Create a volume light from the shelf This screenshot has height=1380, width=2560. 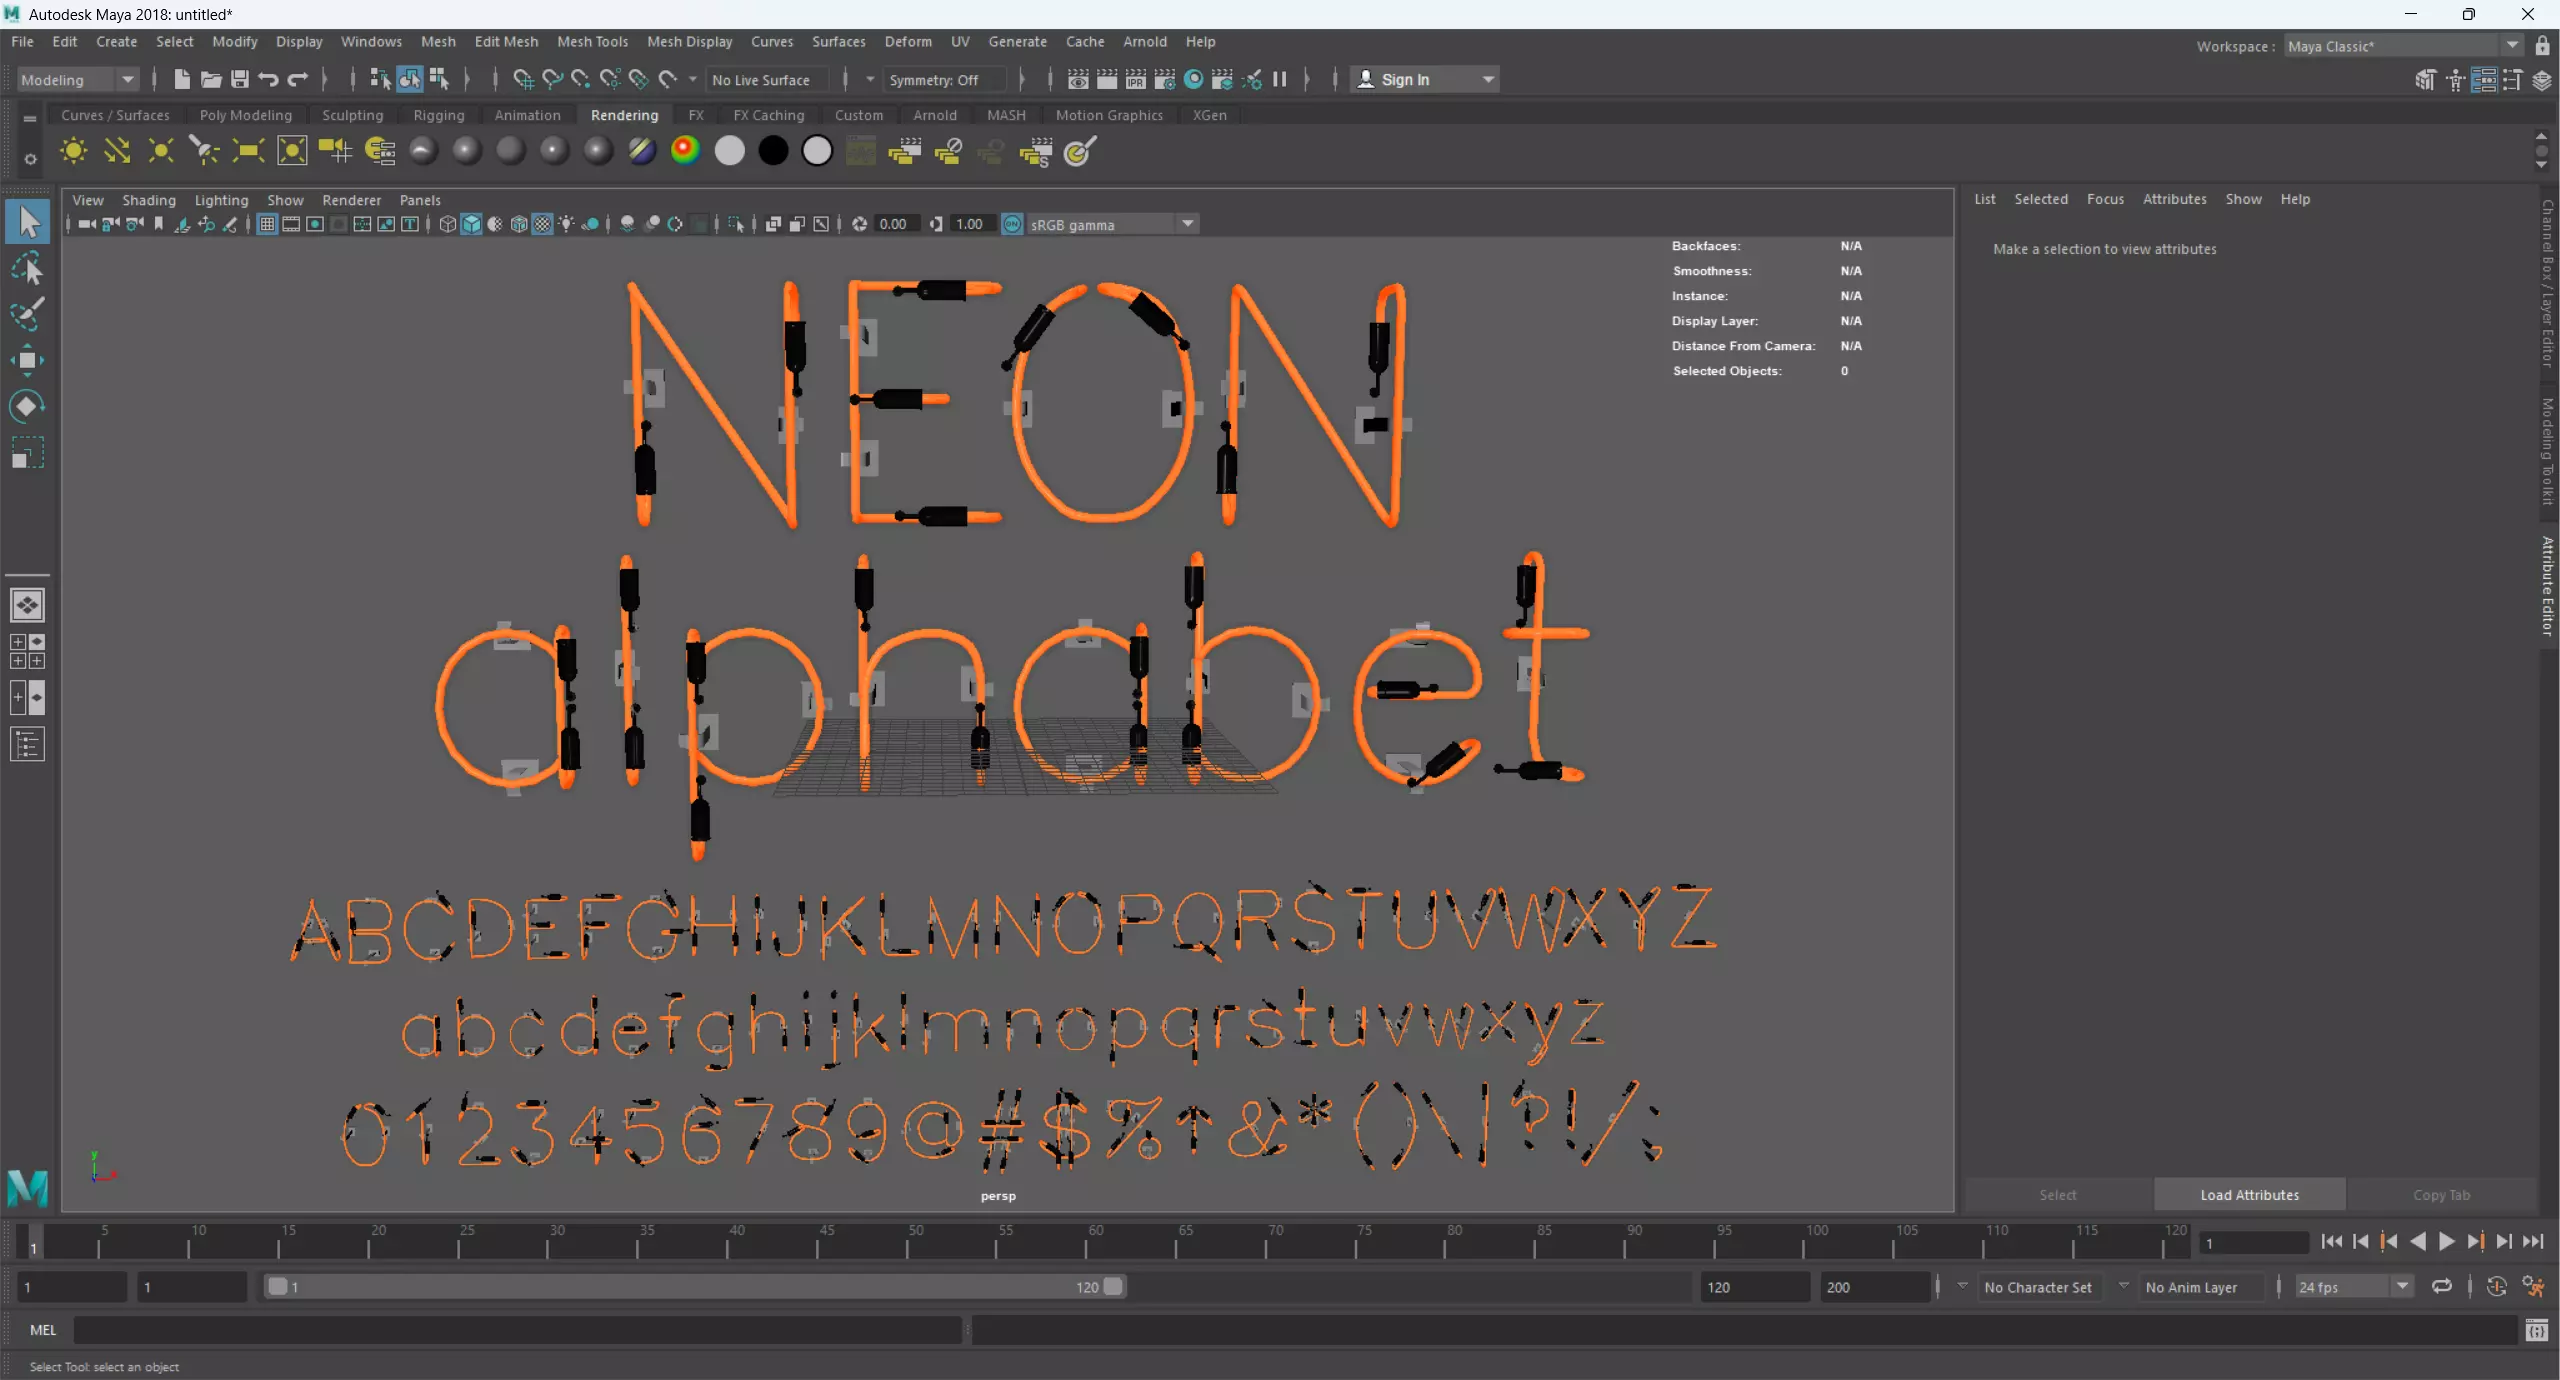coord(292,151)
